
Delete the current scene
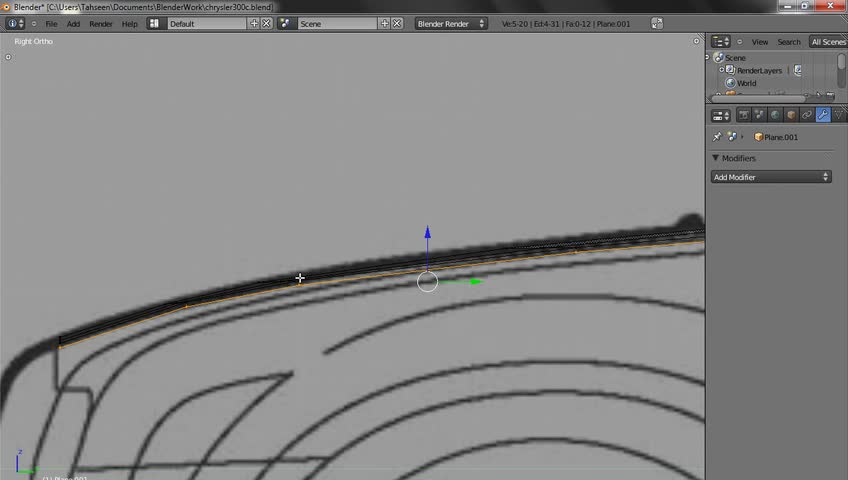(x=397, y=23)
